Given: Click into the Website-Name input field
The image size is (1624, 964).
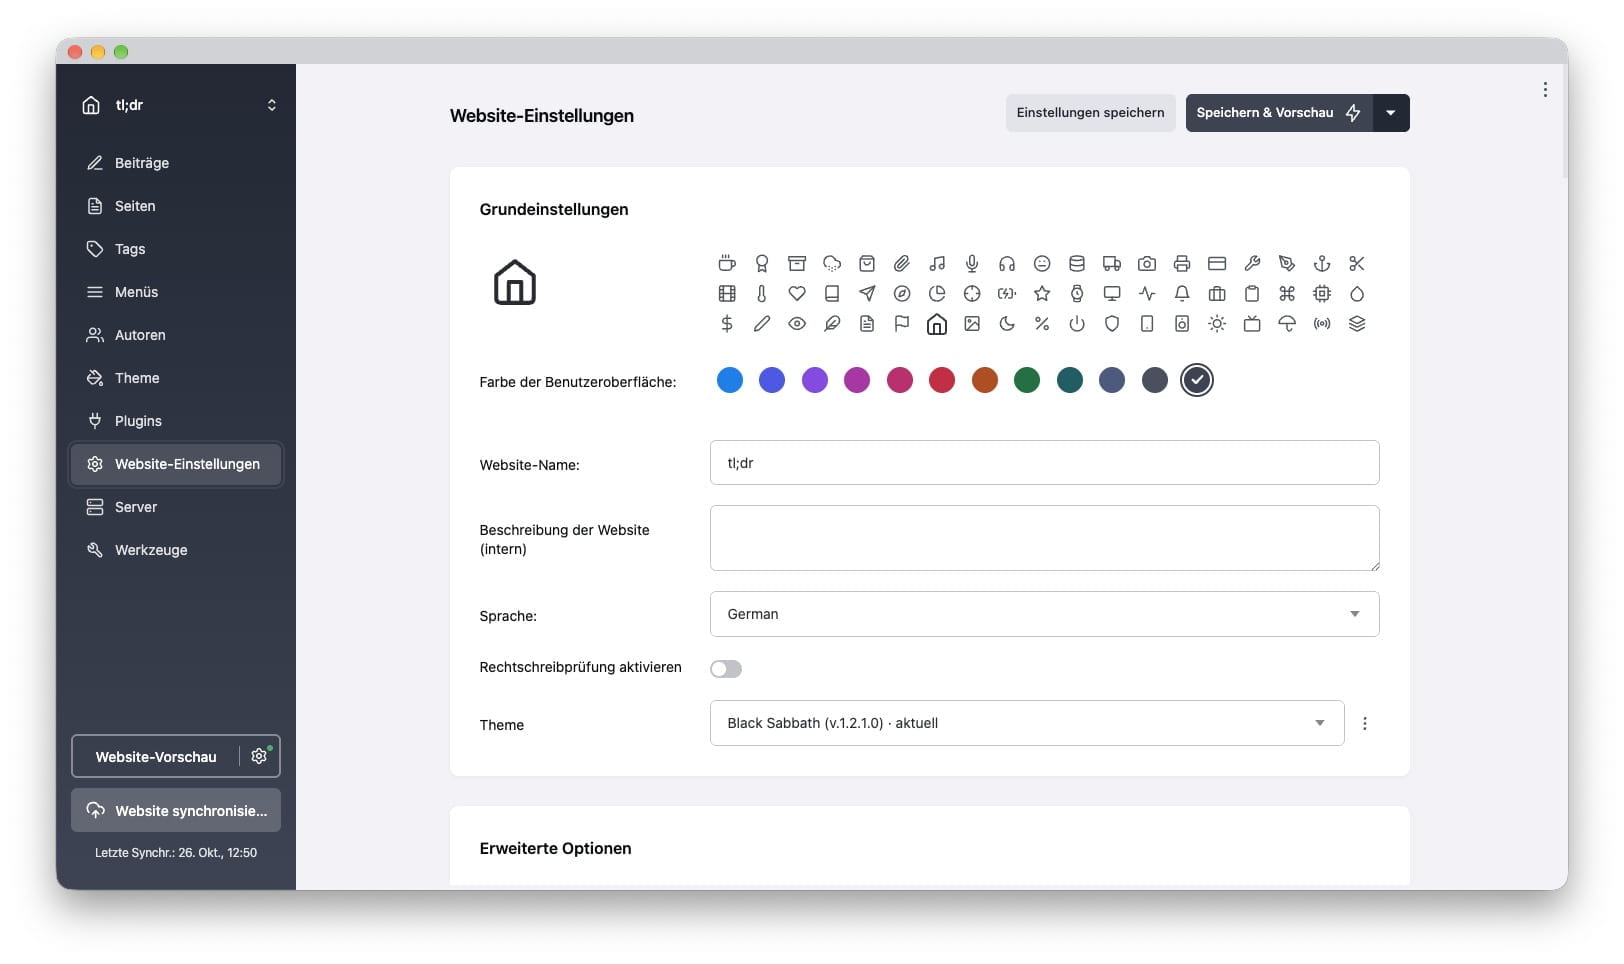Looking at the screenshot, I should [1044, 463].
